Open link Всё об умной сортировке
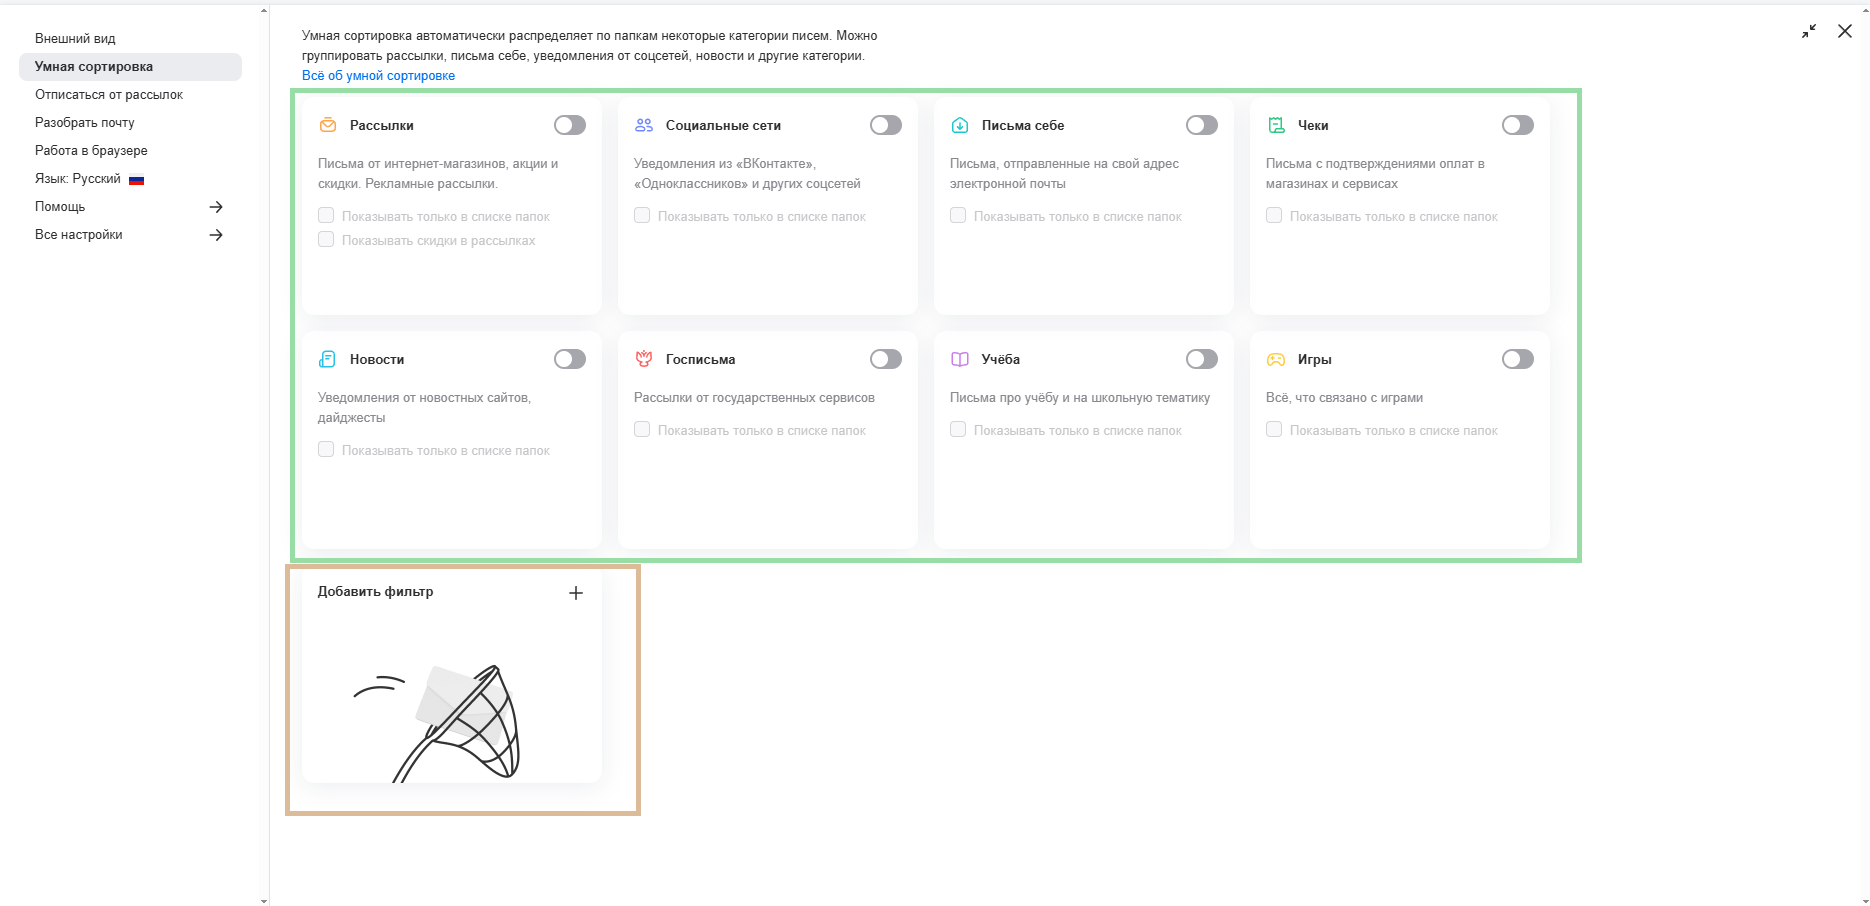 (x=378, y=76)
